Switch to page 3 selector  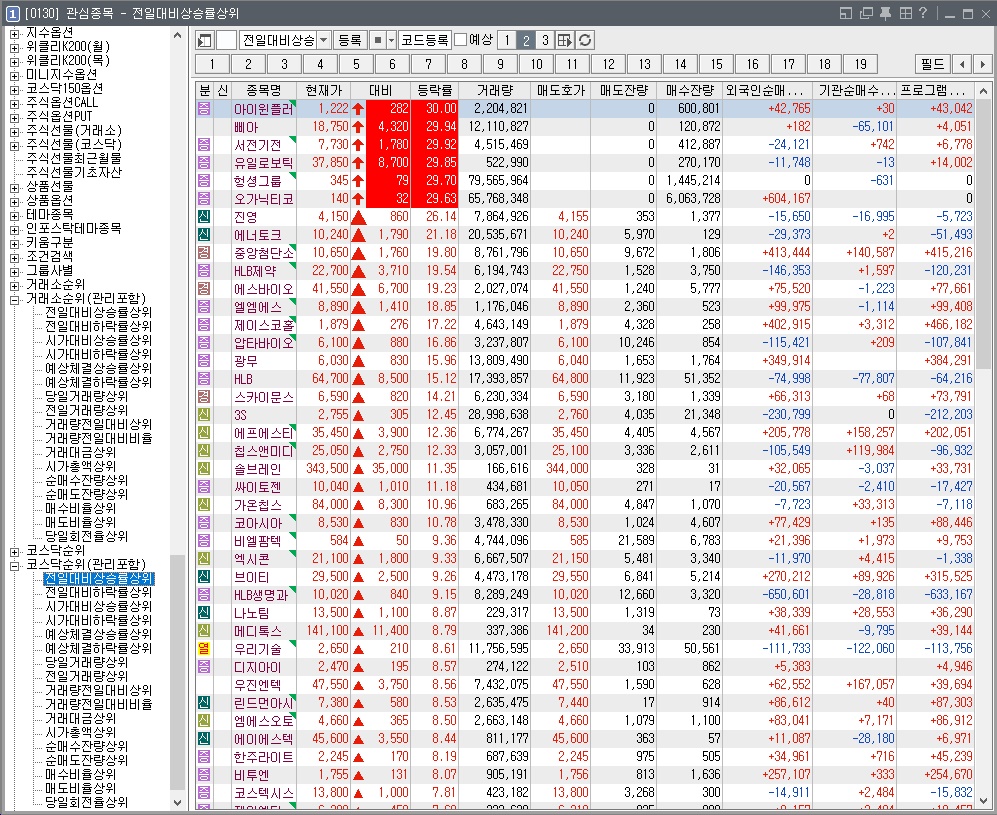click(545, 41)
